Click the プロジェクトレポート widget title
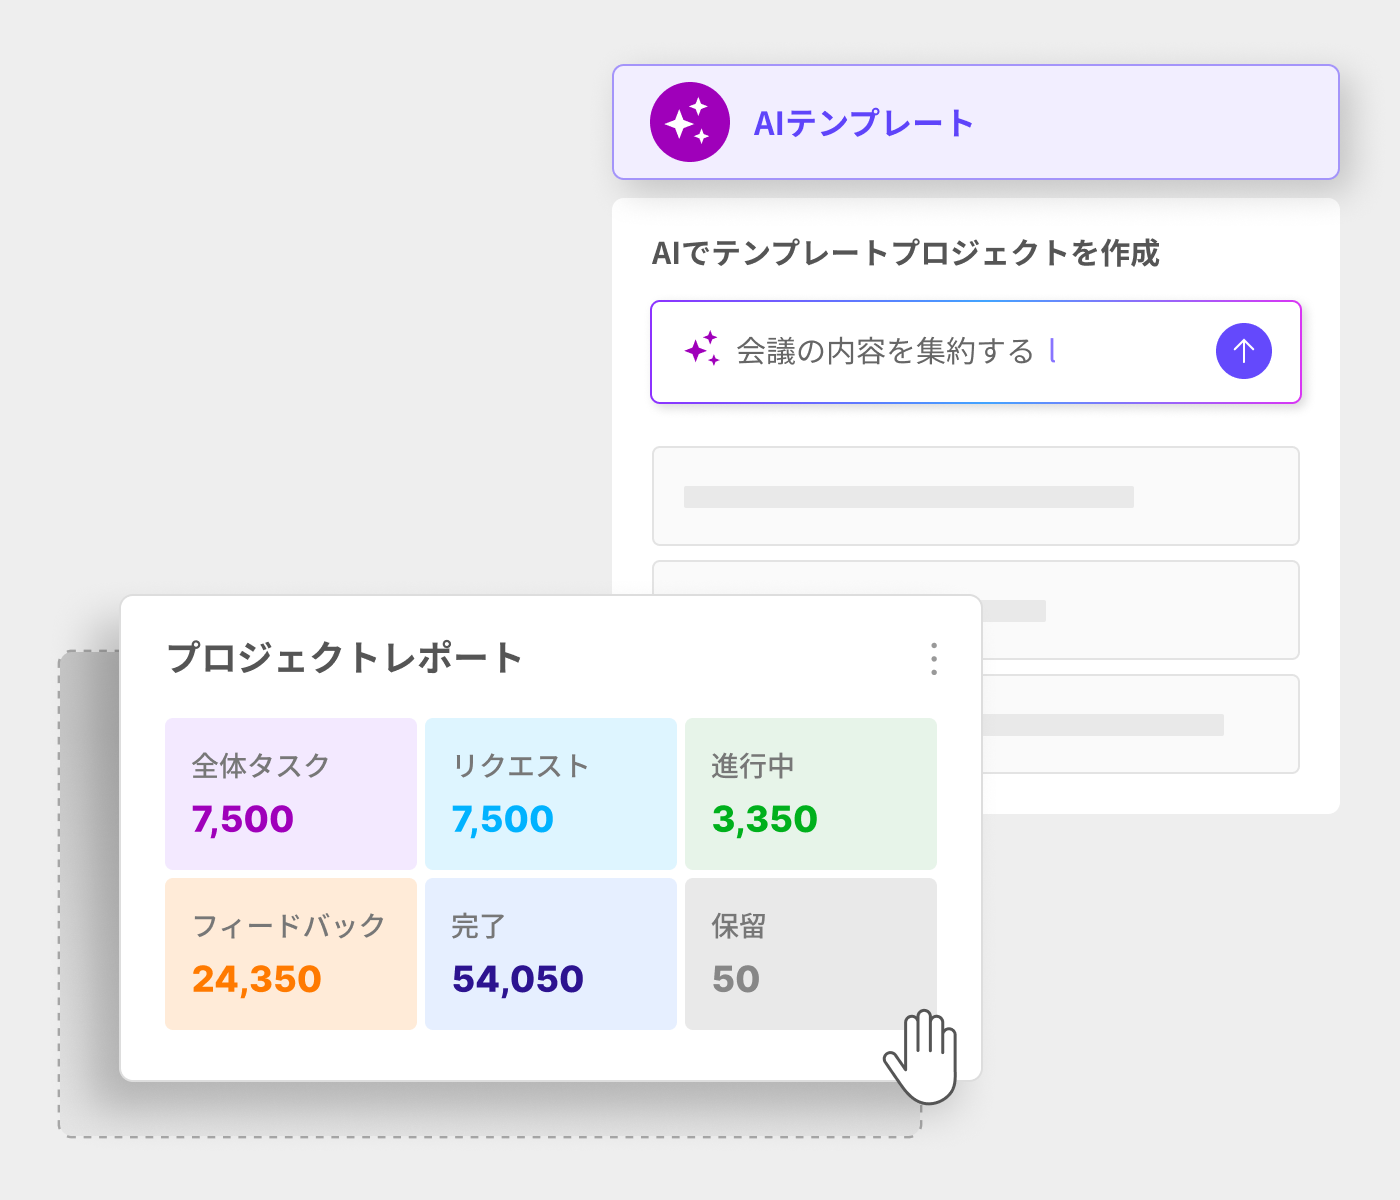This screenshot has height=1200, width=1400. (x=345, y=659)
